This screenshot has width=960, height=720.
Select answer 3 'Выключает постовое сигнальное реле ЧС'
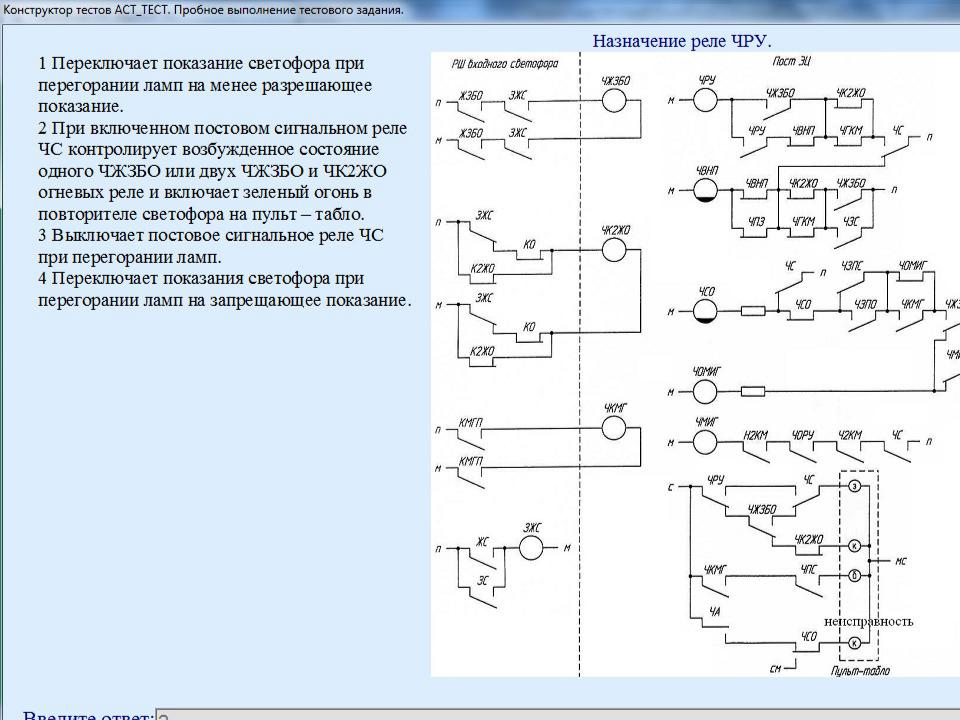(211, 246)
